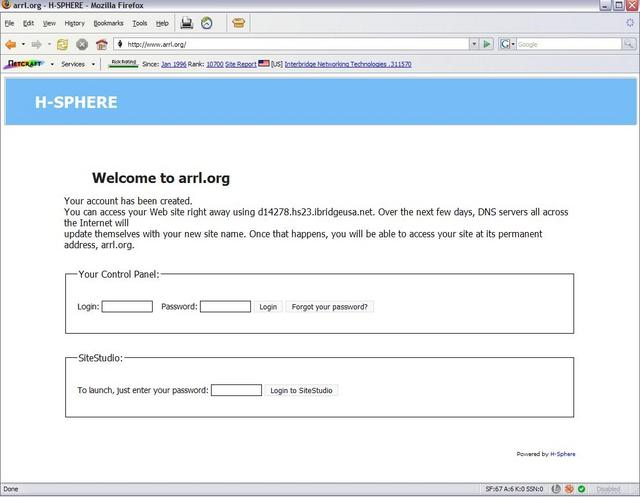Open the search engine chooser dropdown

513,44
